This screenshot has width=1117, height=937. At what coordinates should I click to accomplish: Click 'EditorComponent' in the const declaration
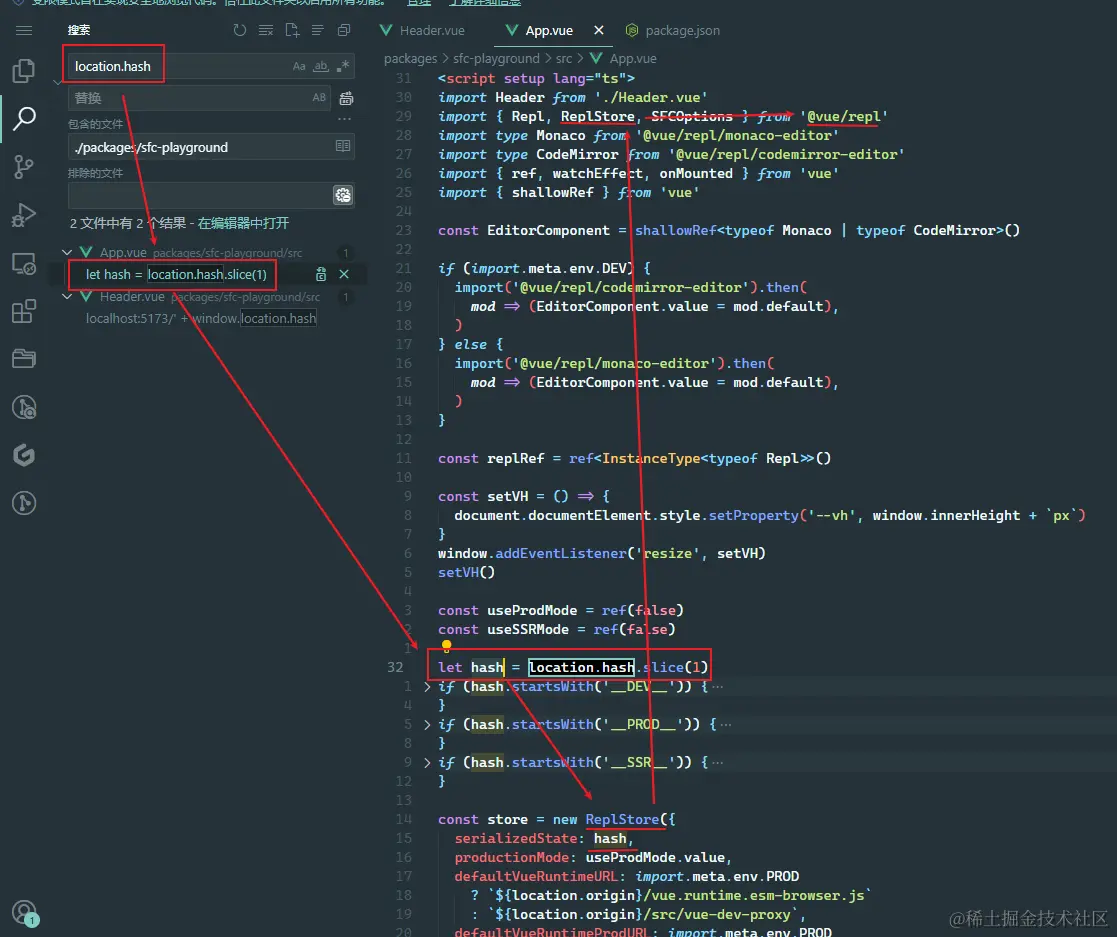548,230
